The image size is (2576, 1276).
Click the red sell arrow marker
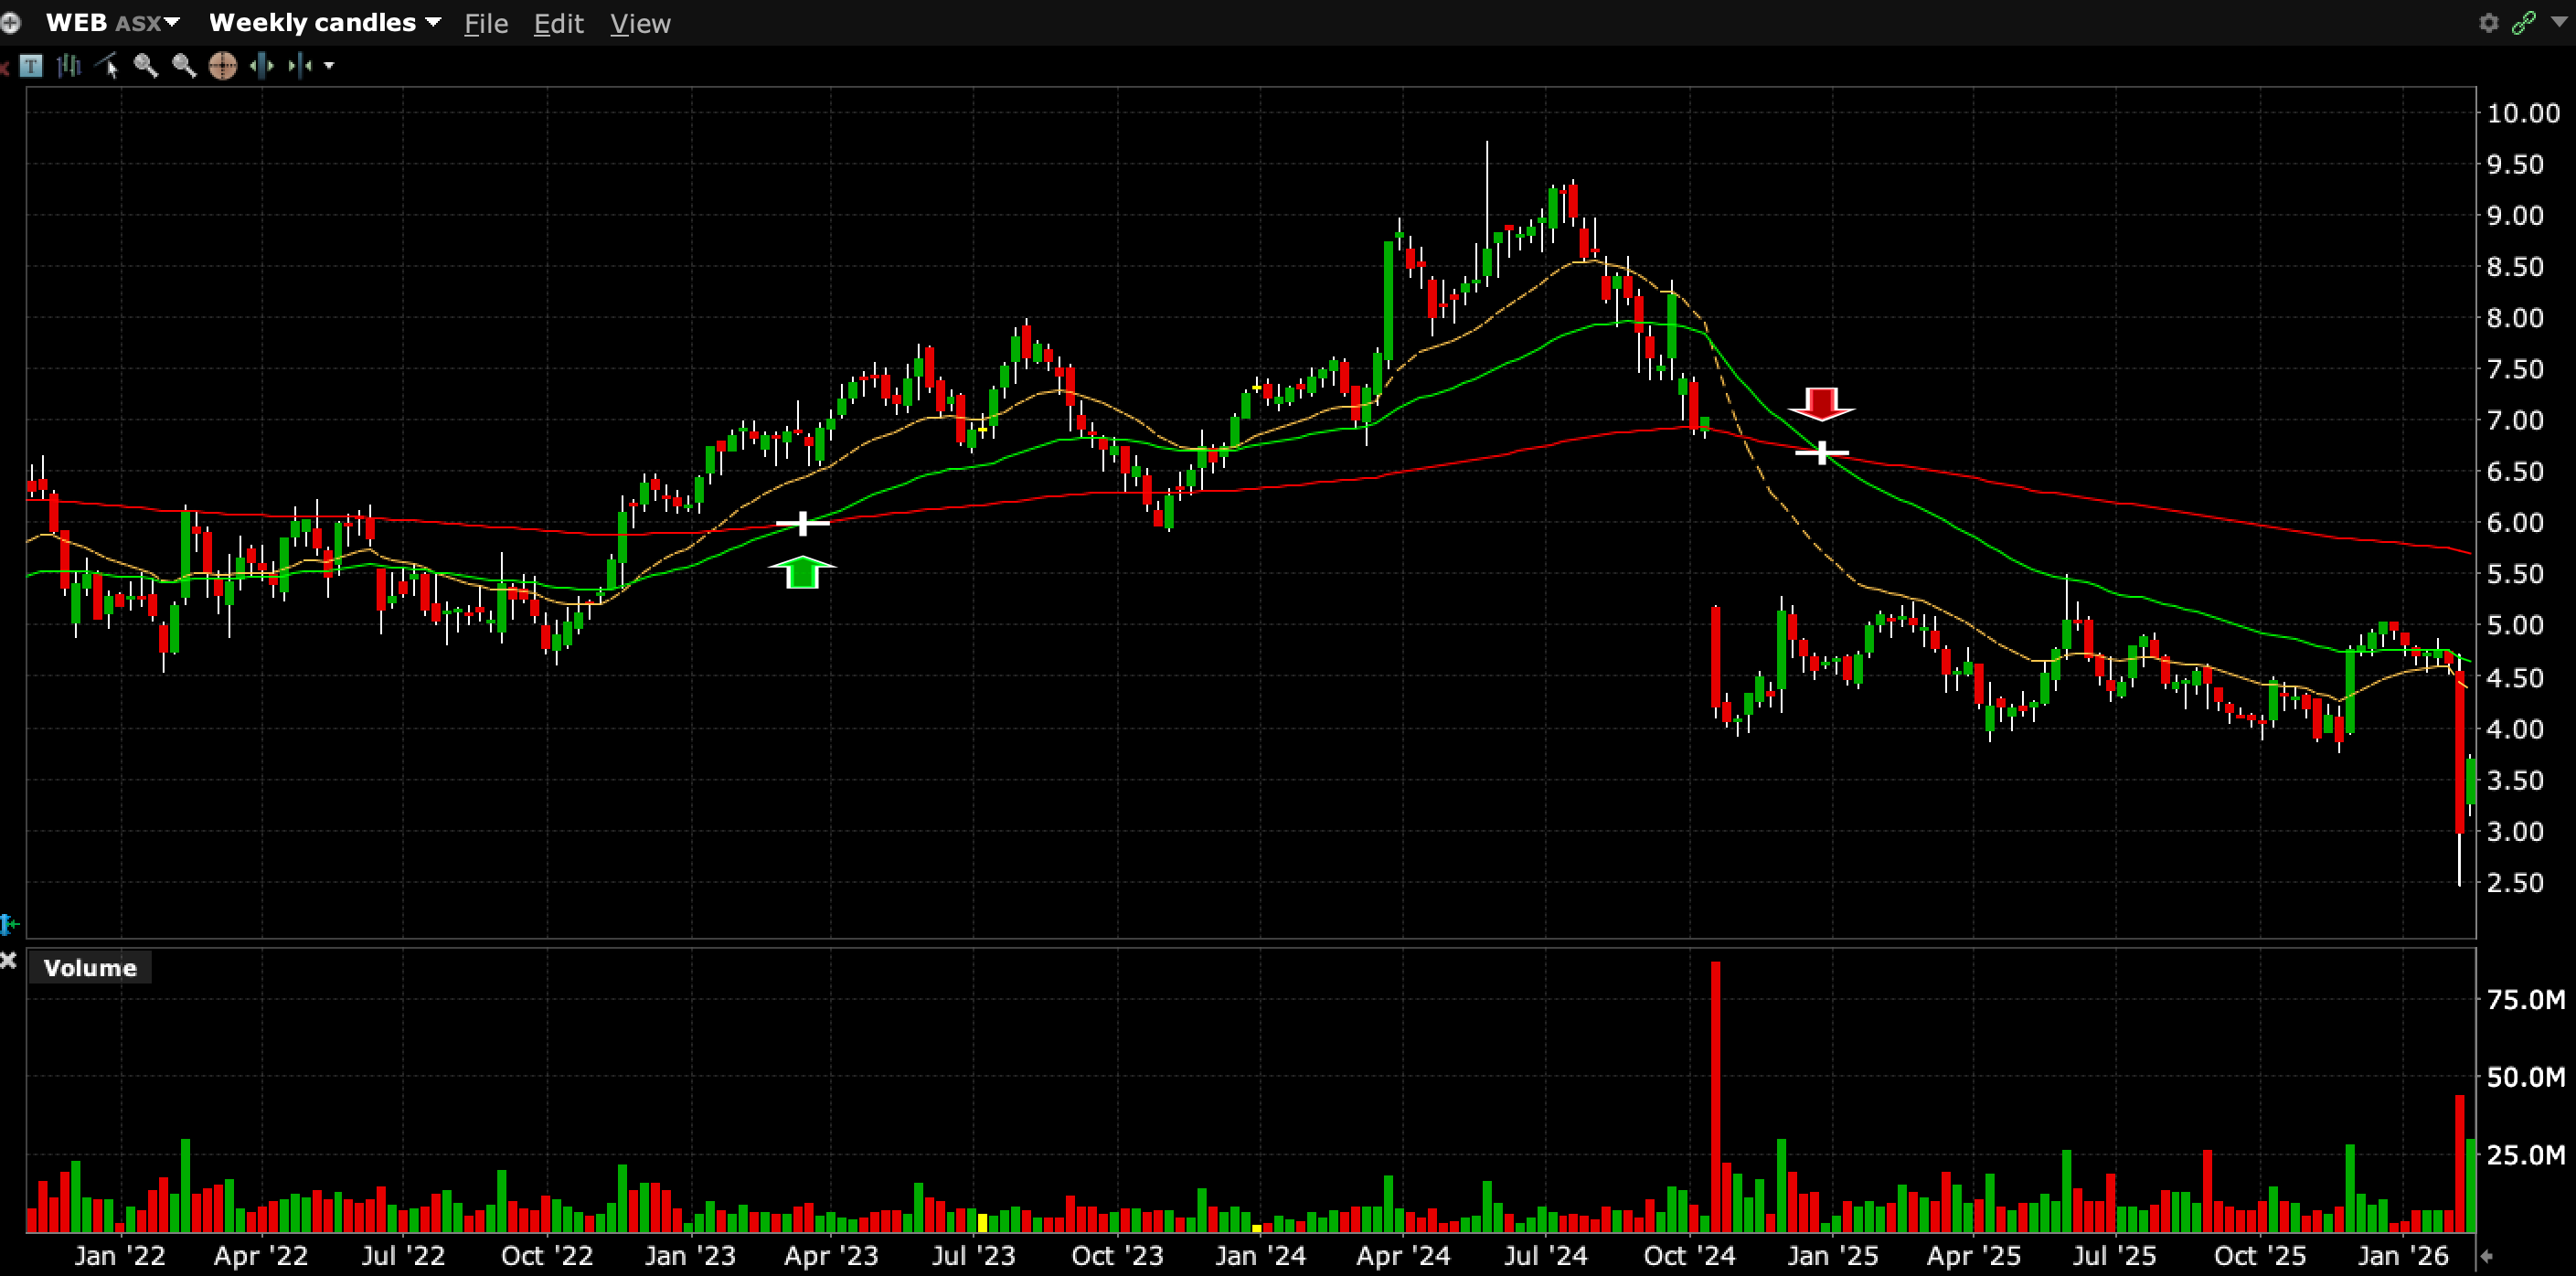pyautogui.click(x=1821, y=403)
